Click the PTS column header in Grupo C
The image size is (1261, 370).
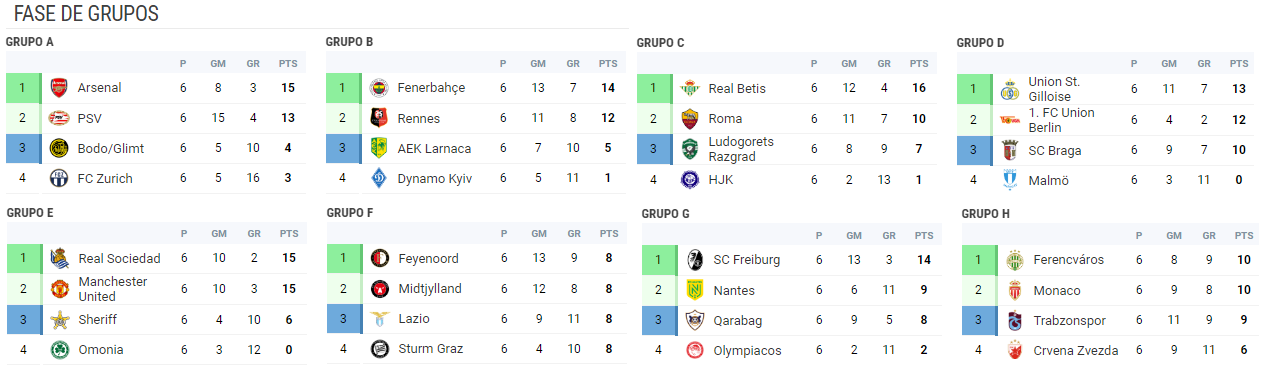919,64
